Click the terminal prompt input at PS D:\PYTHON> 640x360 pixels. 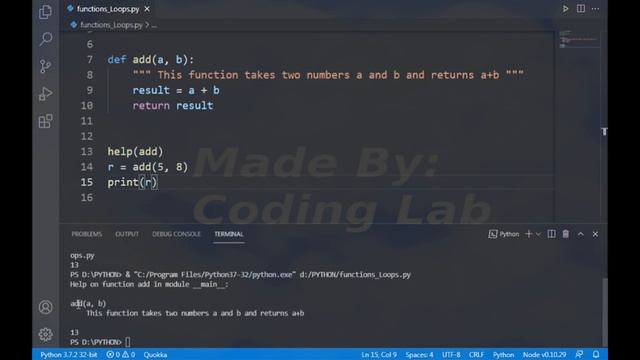tap(128, 342)
